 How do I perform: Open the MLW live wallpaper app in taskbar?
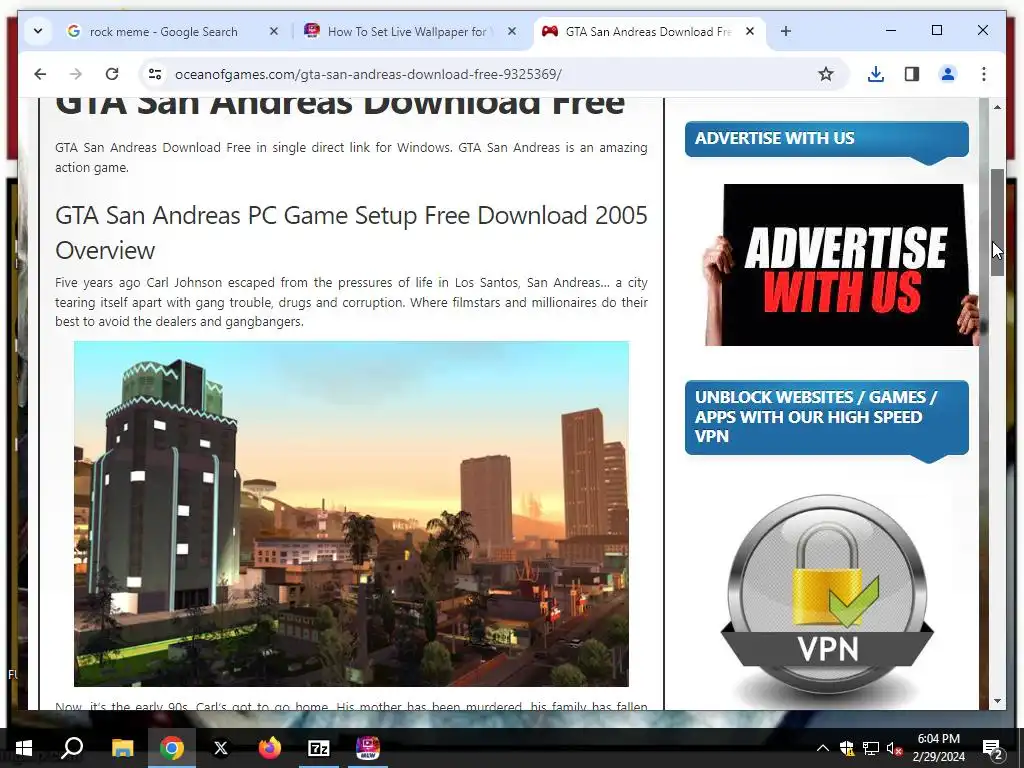coord(368,748)
